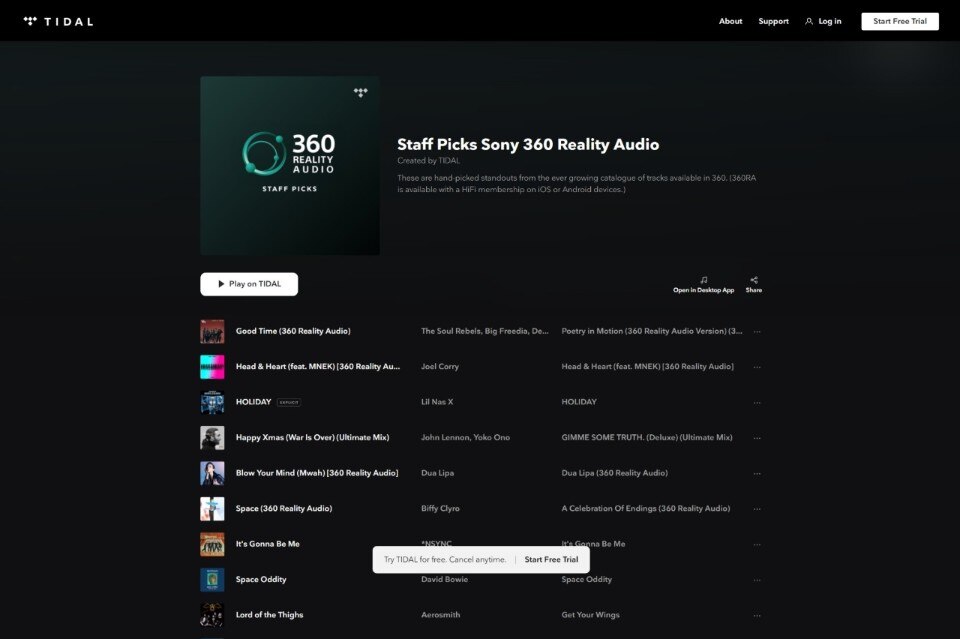Open artist The Soul Rebels, Big Freedia
This screenshot has height=639, width=960.
pyautogui.click(x=484, y=331)
